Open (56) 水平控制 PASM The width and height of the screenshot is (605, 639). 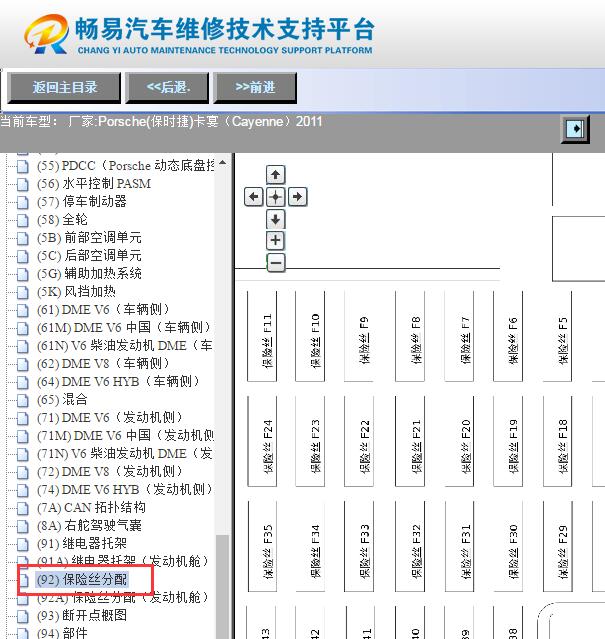tap(94, 184)
